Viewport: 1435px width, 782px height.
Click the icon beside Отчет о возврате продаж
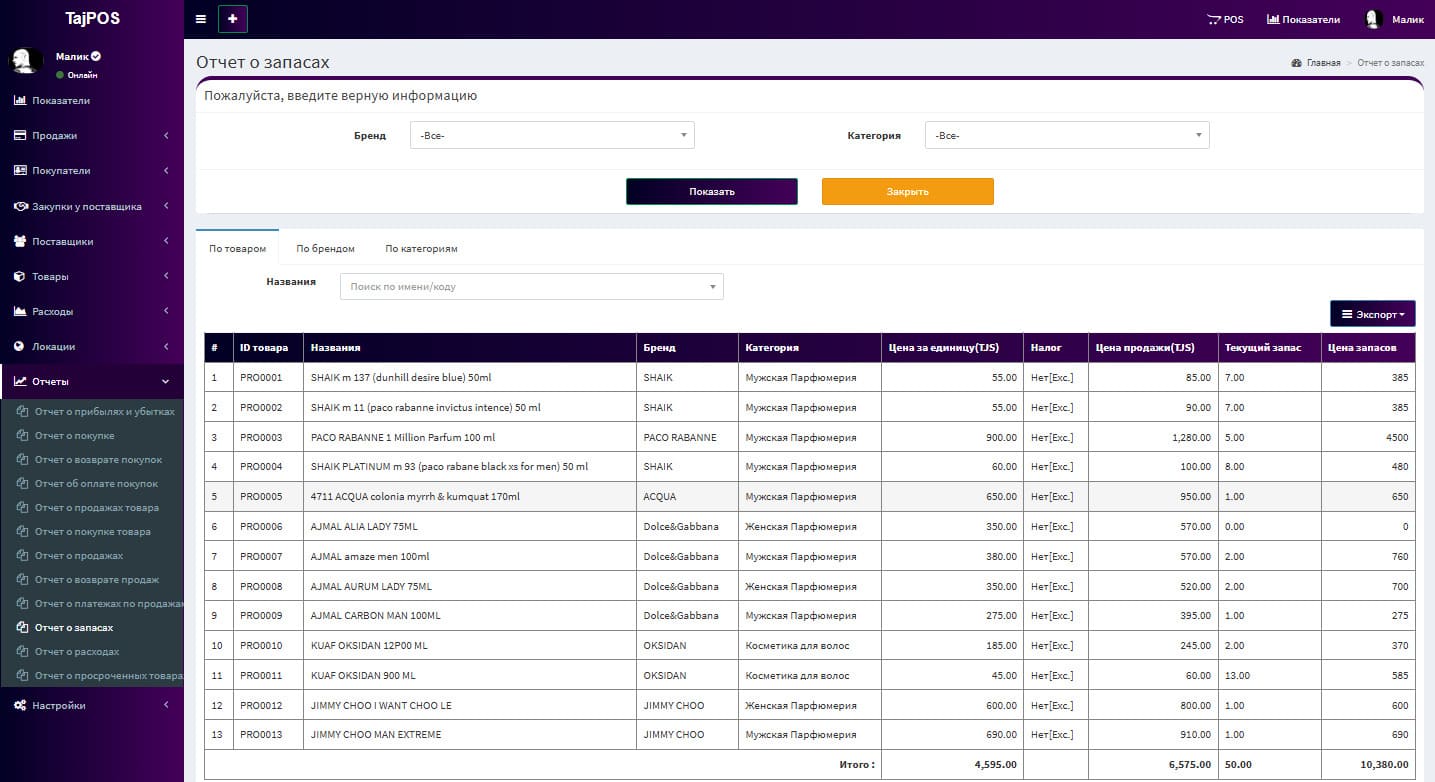[x=22, y=579]
